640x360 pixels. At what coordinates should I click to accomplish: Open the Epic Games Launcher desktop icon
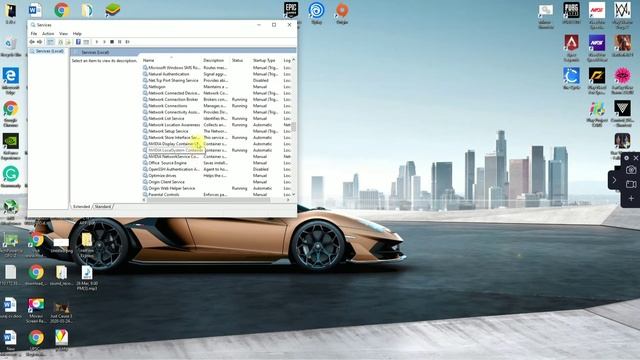[x=291, y=10]
